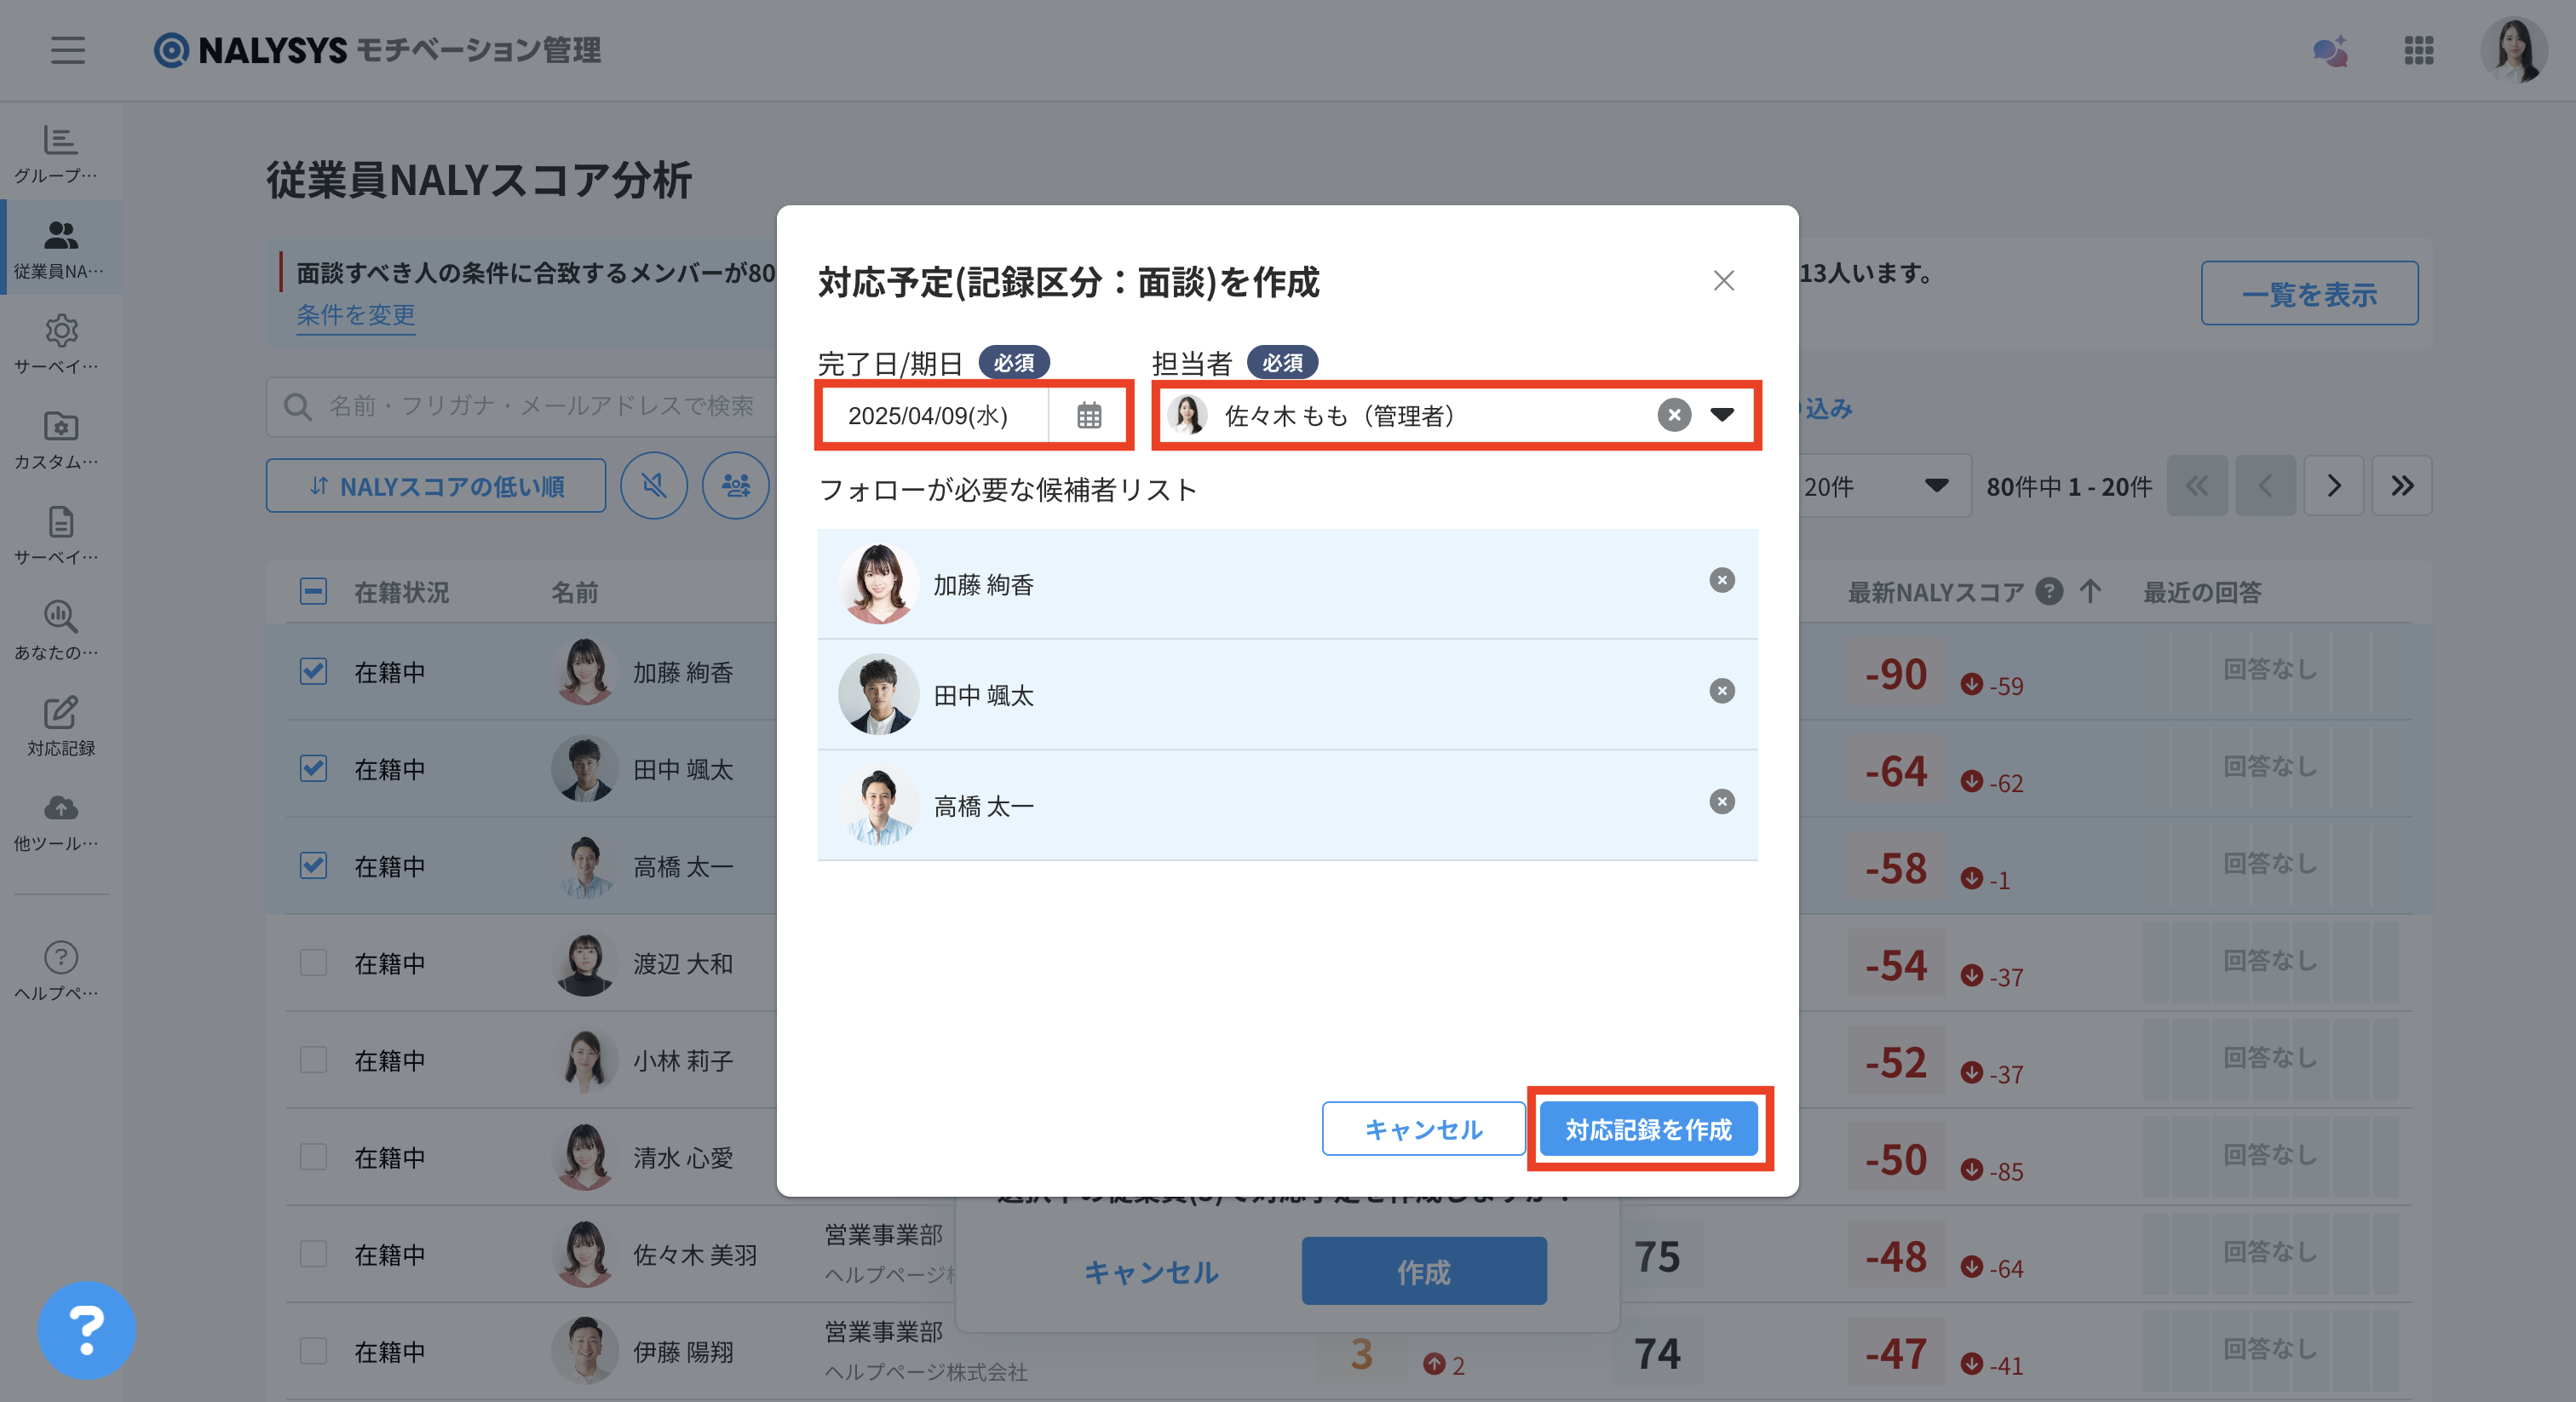
Task: Remove 田中 颯太 from candidate list
Action: (x=1722, y=691)
